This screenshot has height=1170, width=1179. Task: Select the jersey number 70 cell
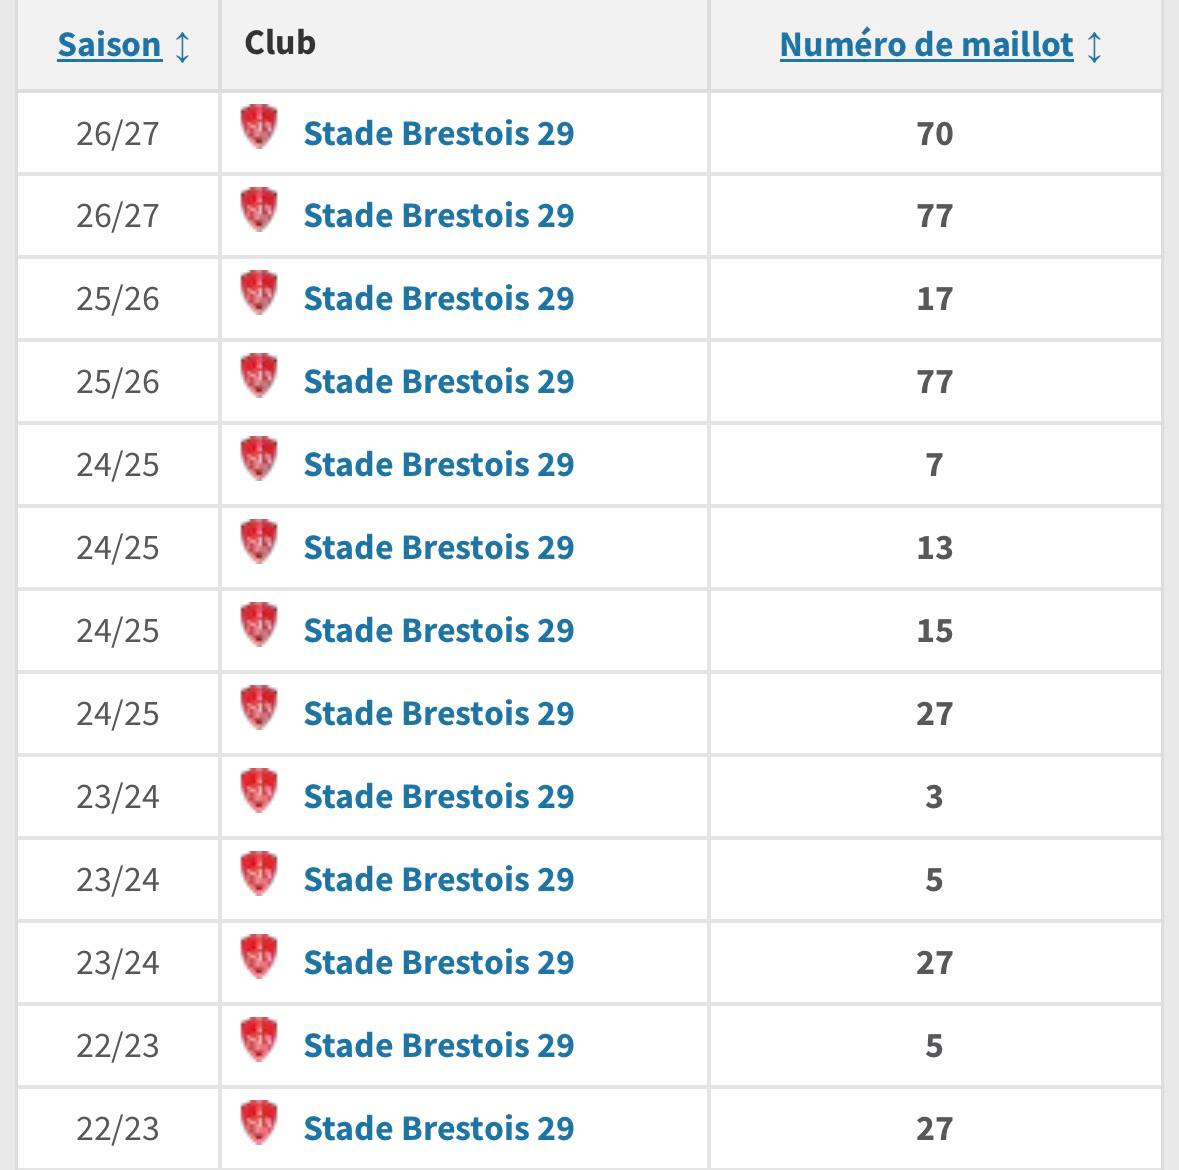pyautogui.click(x=935, y=133)
